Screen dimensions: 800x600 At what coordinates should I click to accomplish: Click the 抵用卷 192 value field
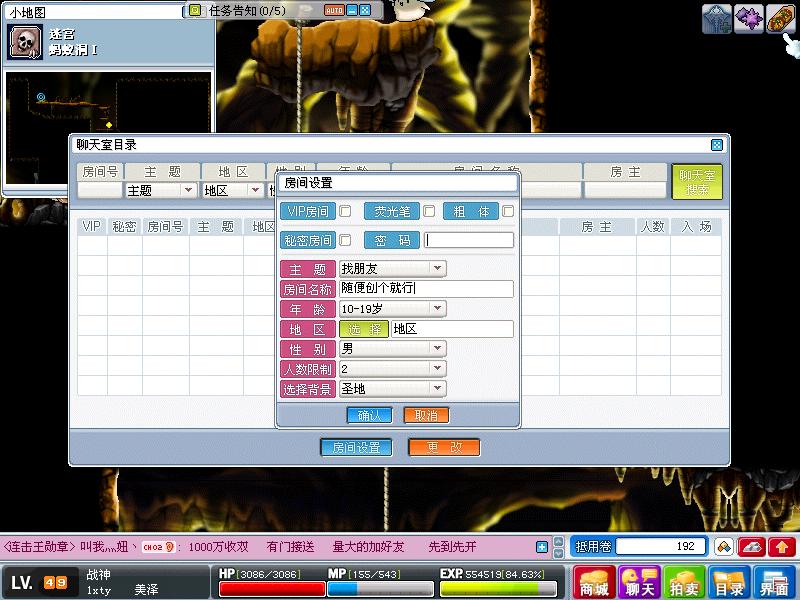click(x=661, y=546)
